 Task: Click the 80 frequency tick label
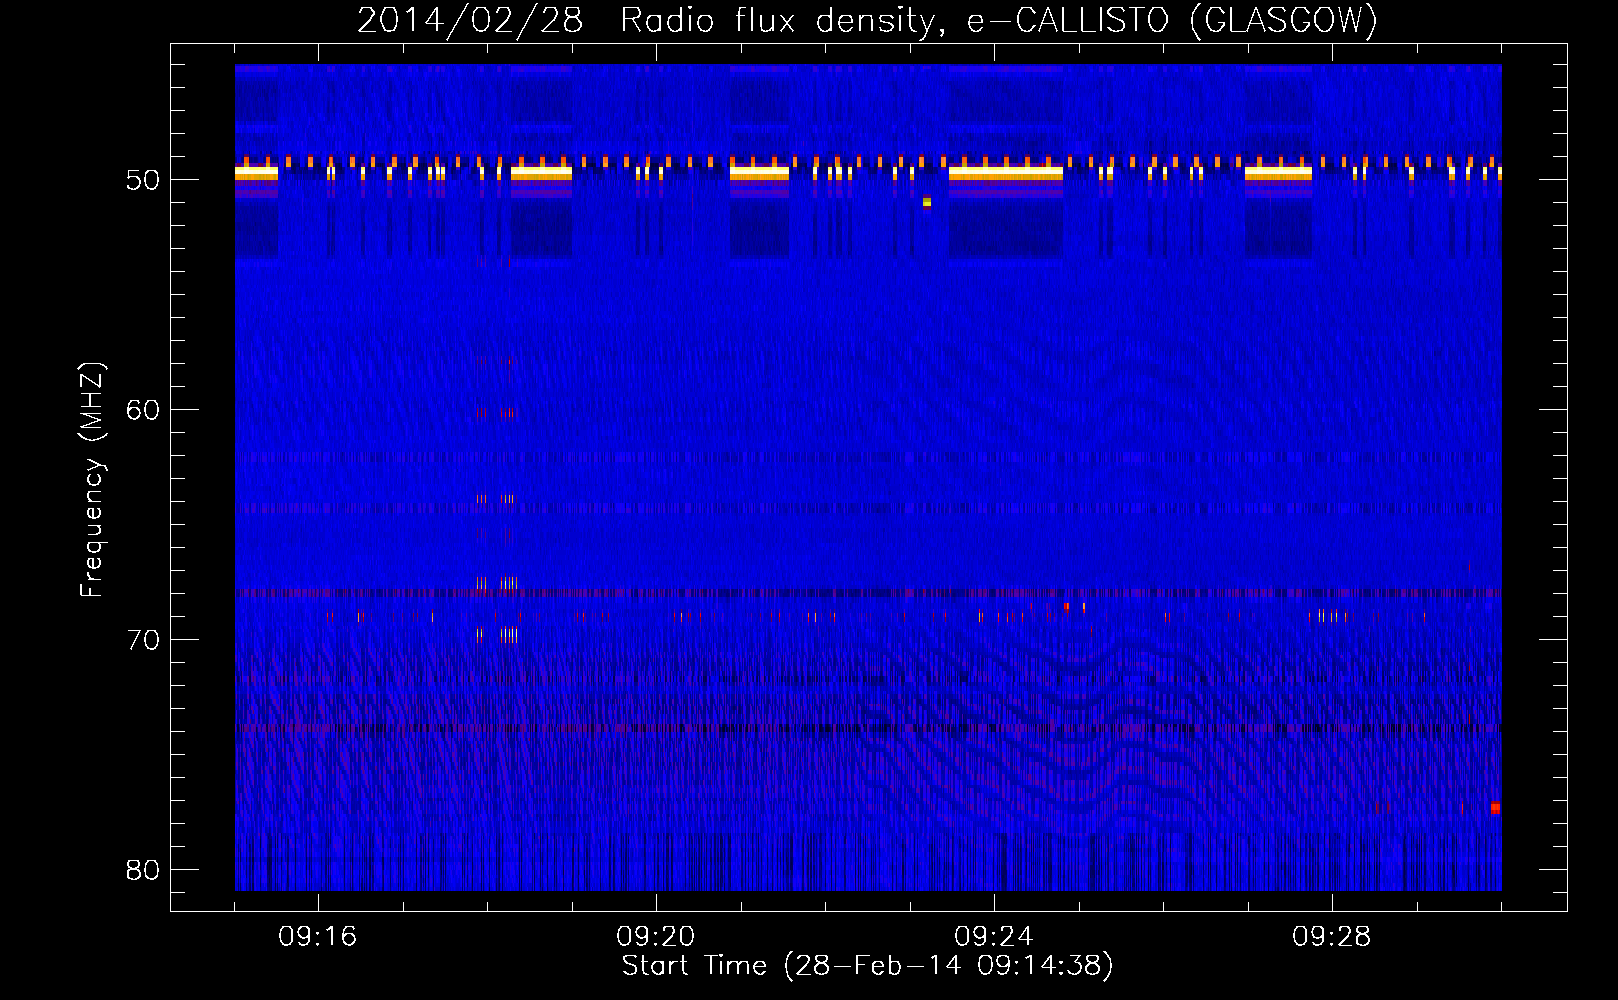click(x=143, y=870)
